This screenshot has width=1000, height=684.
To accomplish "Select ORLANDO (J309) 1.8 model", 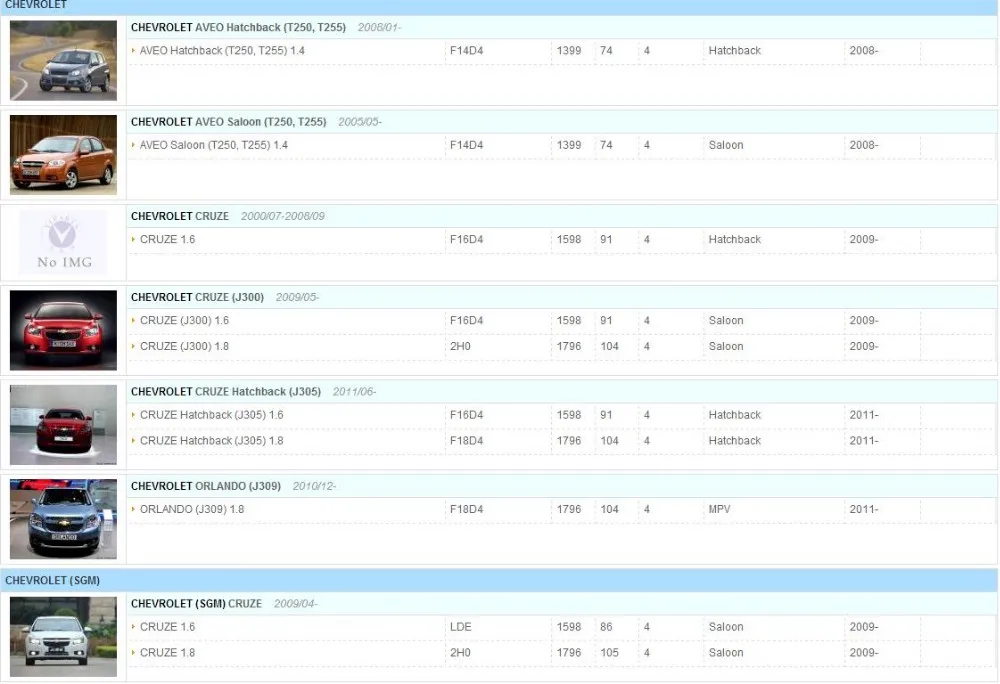I will (192, 509).
